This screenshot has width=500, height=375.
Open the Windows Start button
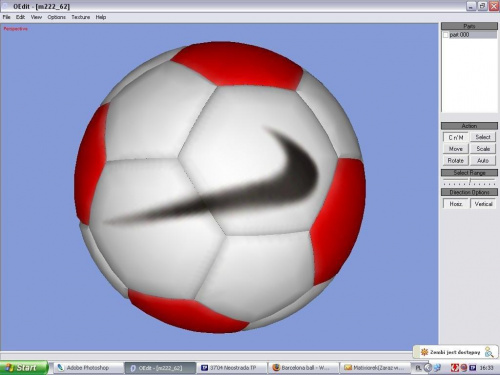click(23, 368)
